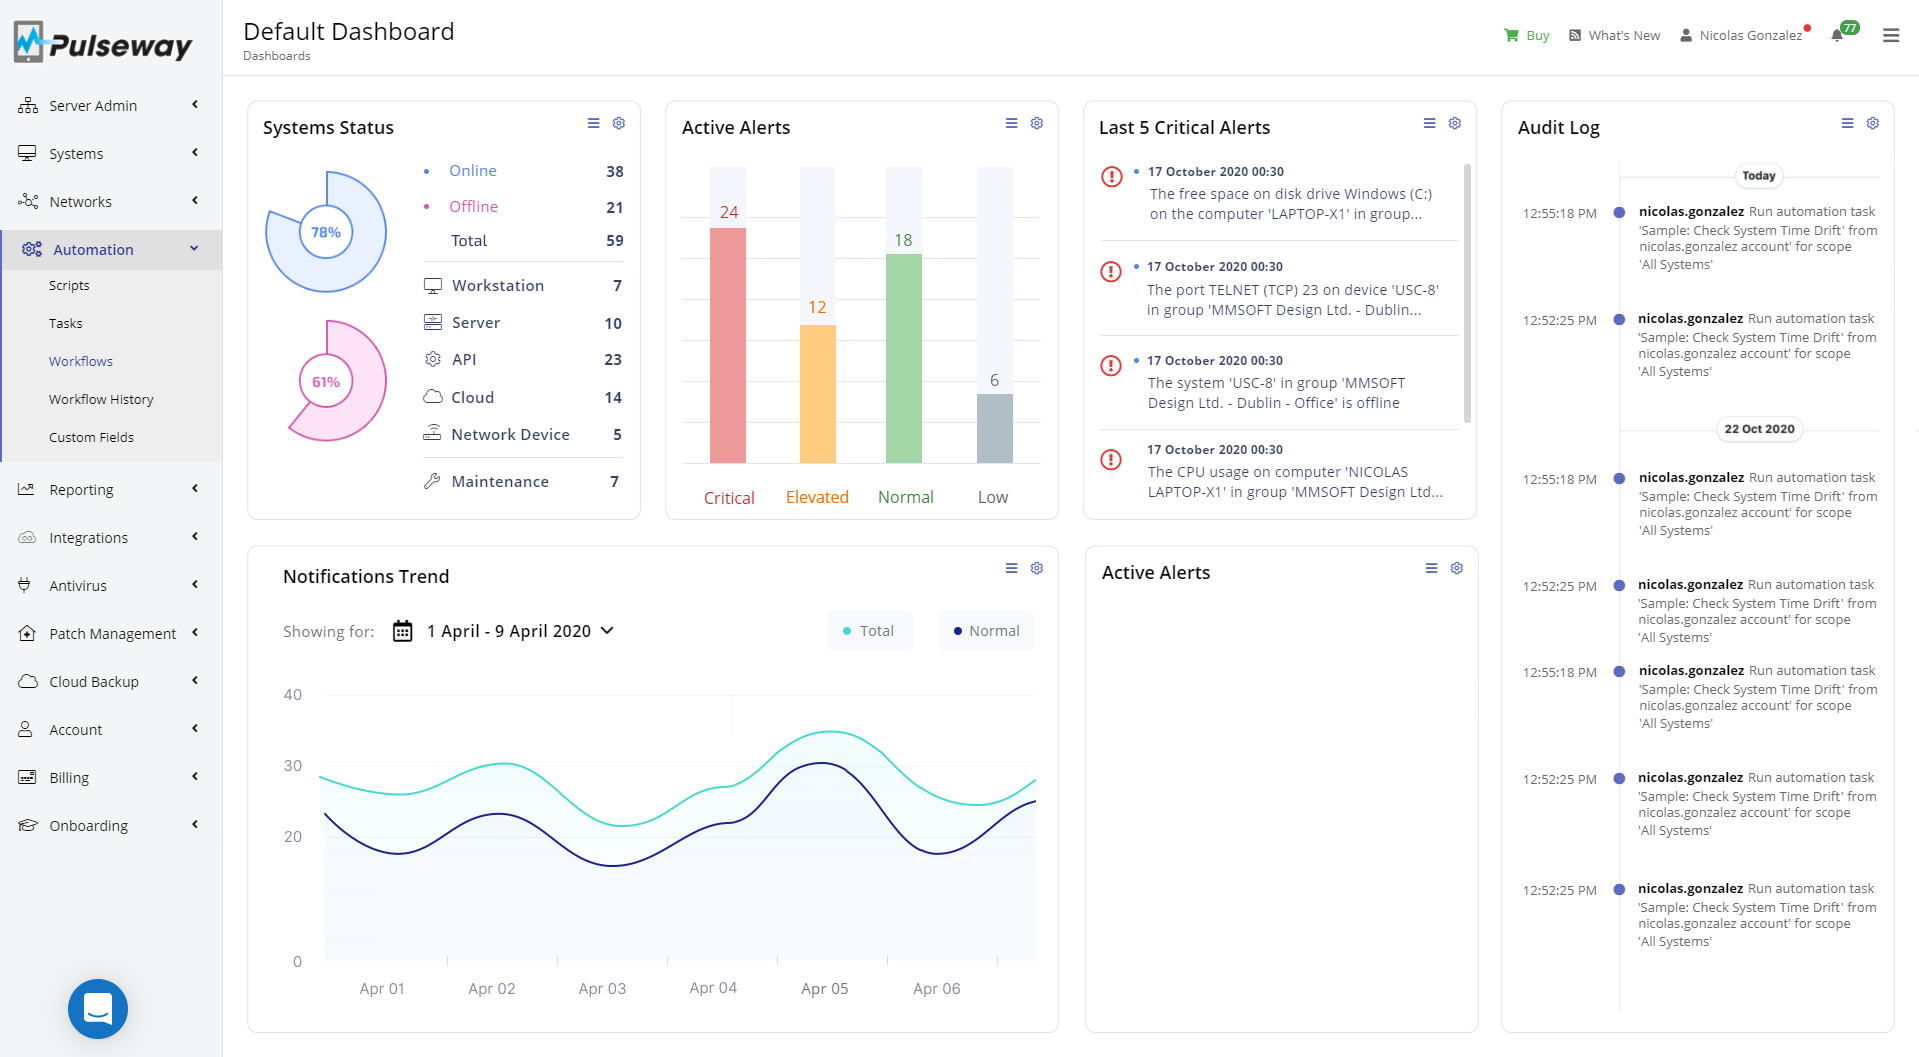Toggle the Total series in Notifications Trend
The height and width of the screenshot is (1057, 1919).
pyautogui.click(x=869, y=631)
